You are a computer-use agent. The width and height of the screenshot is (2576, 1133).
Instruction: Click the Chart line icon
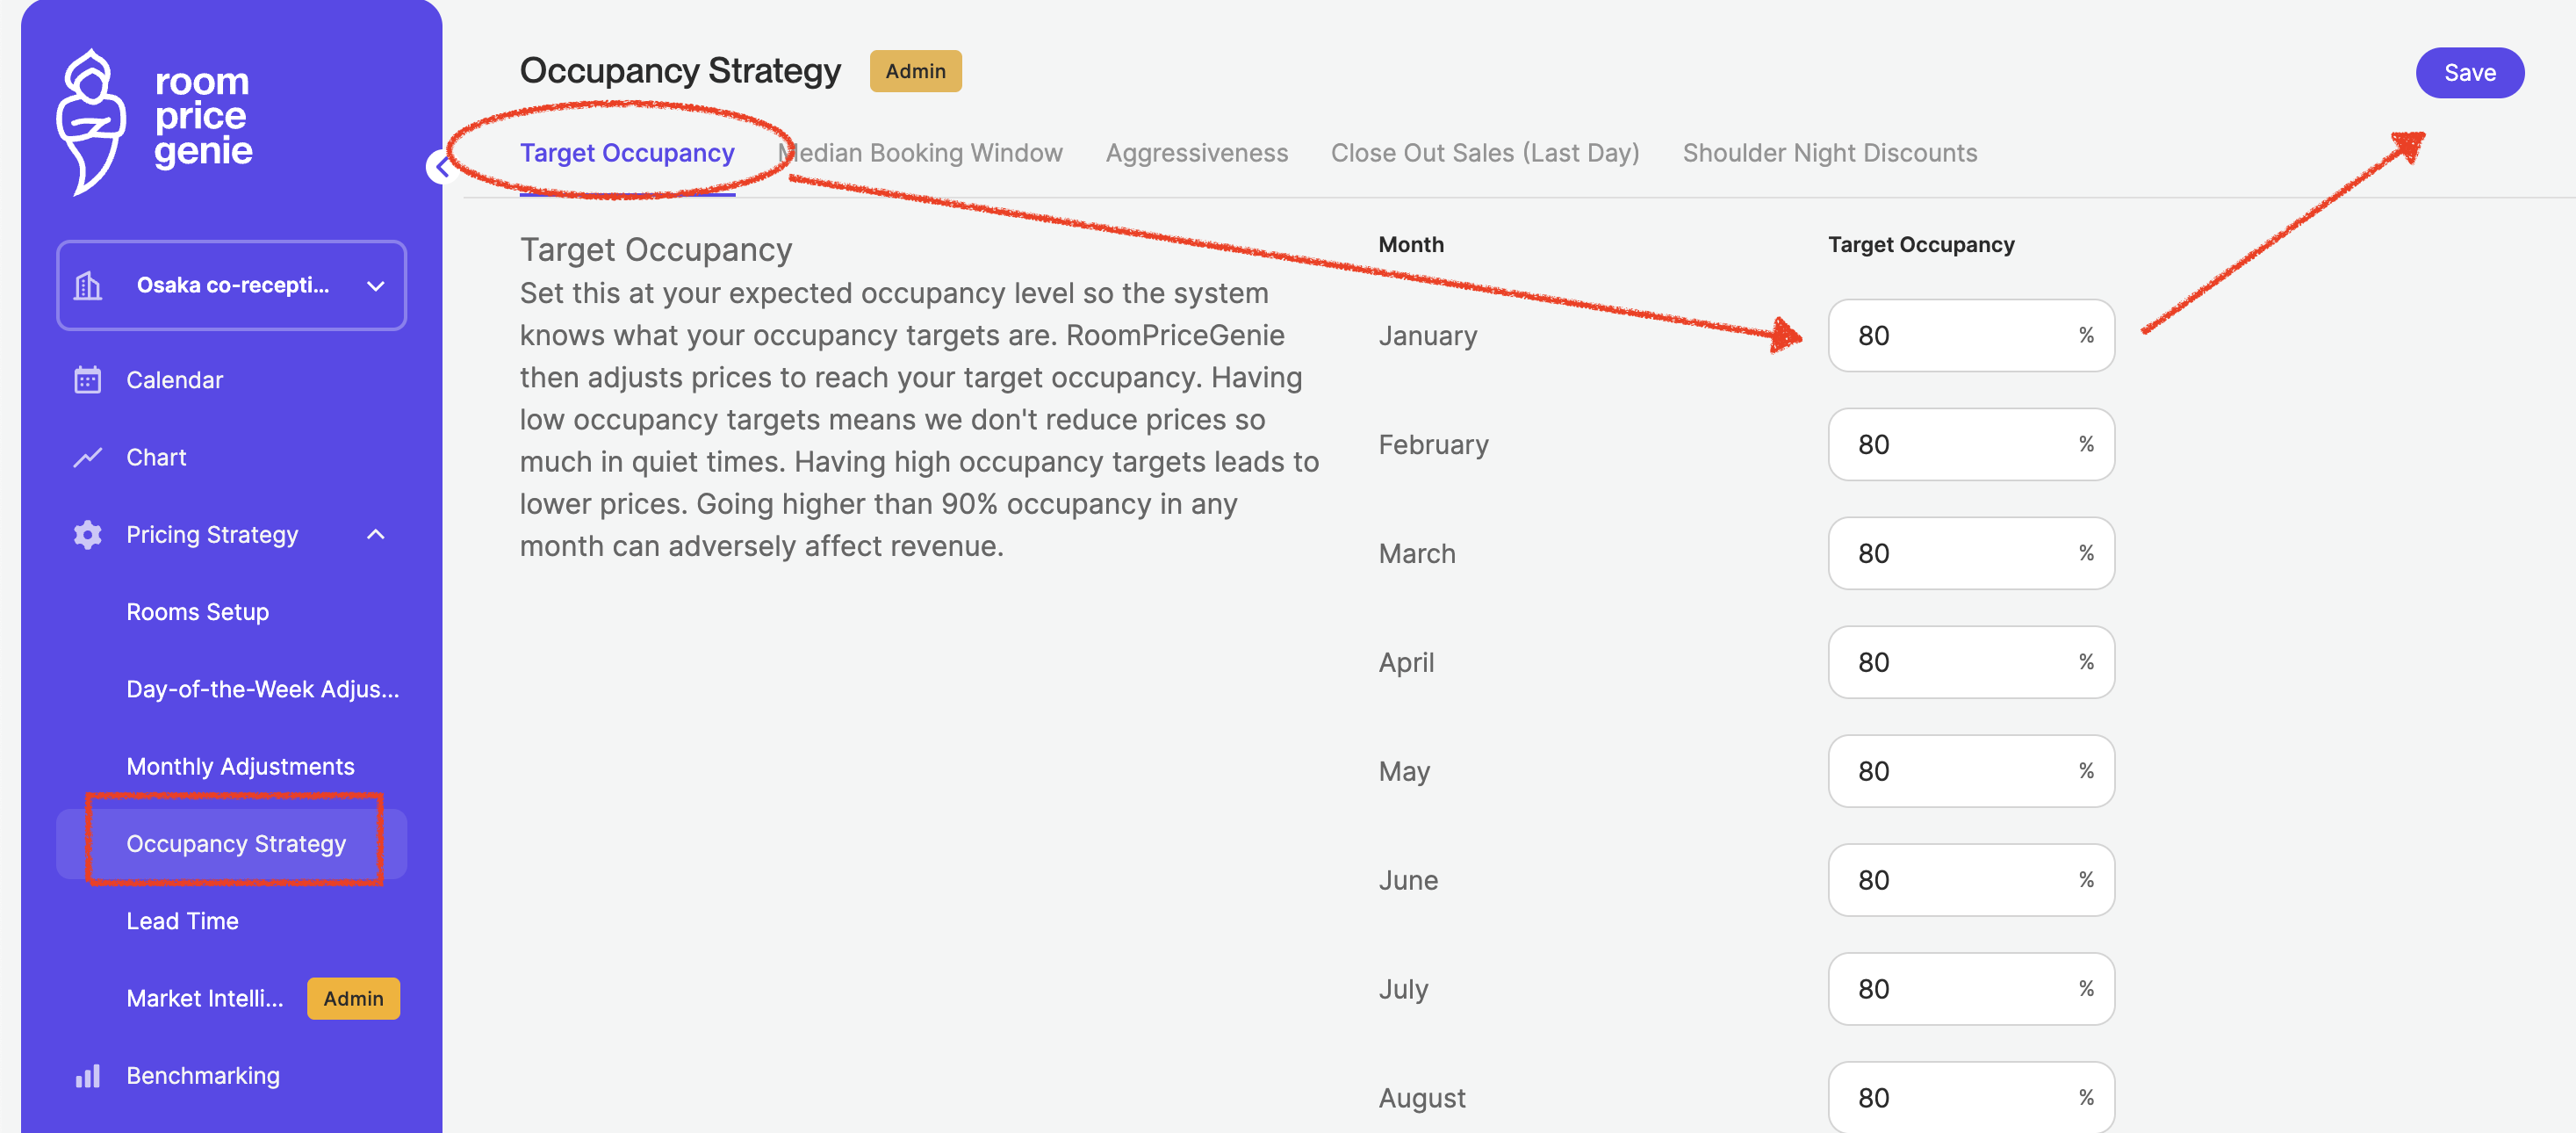[88, 458]
